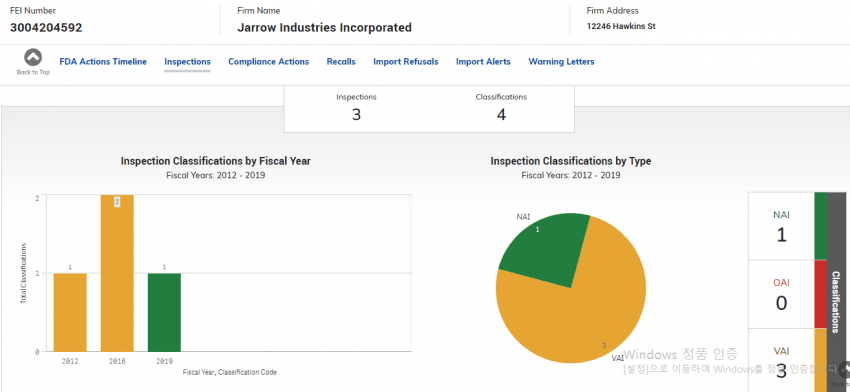The height and width of the screenshot is (392, 850).
Task: View the Warning Letters tab
Action: [561, 62]
